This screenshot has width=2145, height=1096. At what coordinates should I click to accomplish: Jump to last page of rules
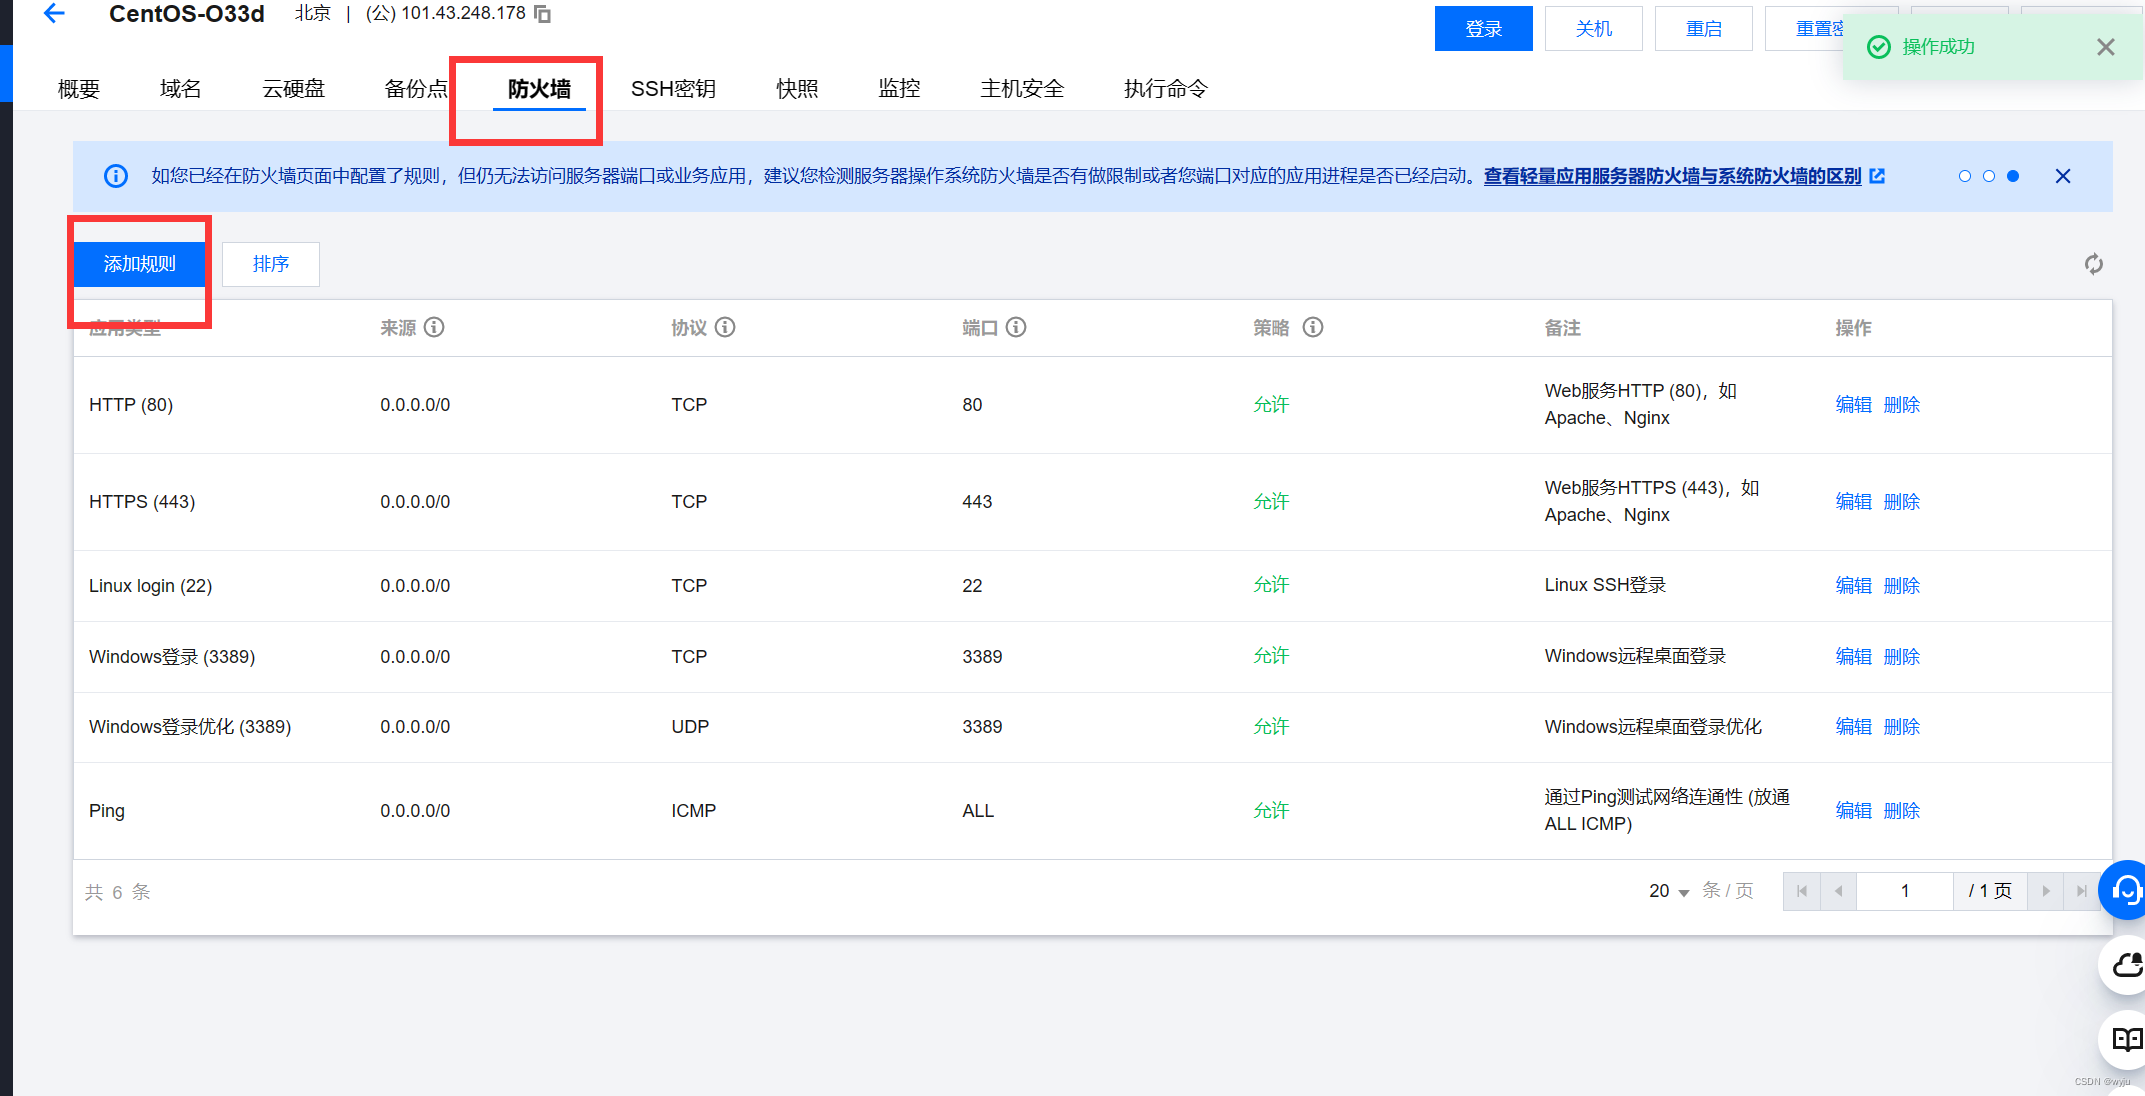pyautogui.click(x=2081, y=891)
